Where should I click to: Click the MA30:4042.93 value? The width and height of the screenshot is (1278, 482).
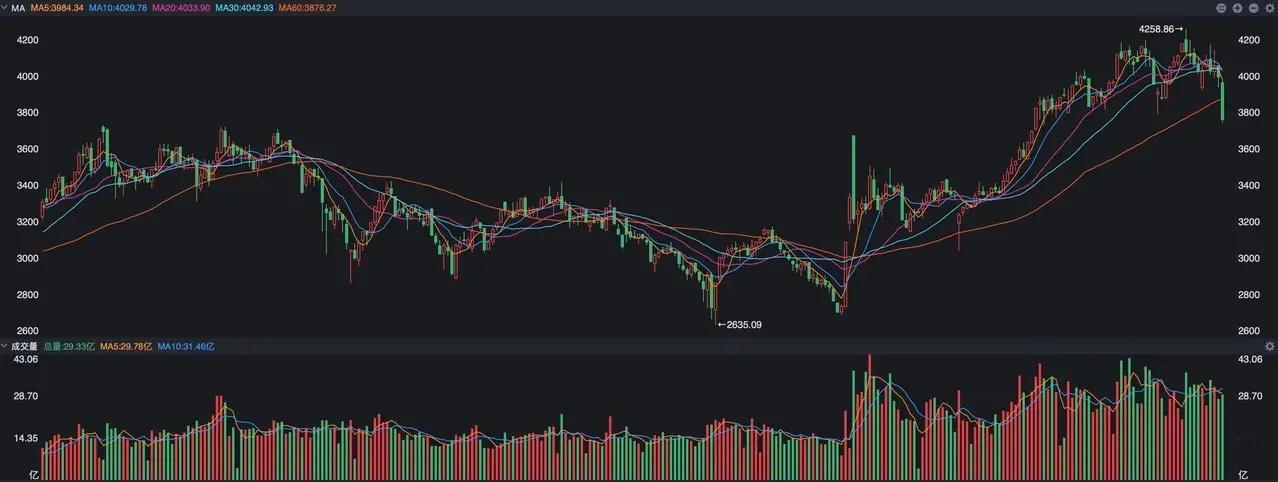pyautogui.click(x=244, y=8)
